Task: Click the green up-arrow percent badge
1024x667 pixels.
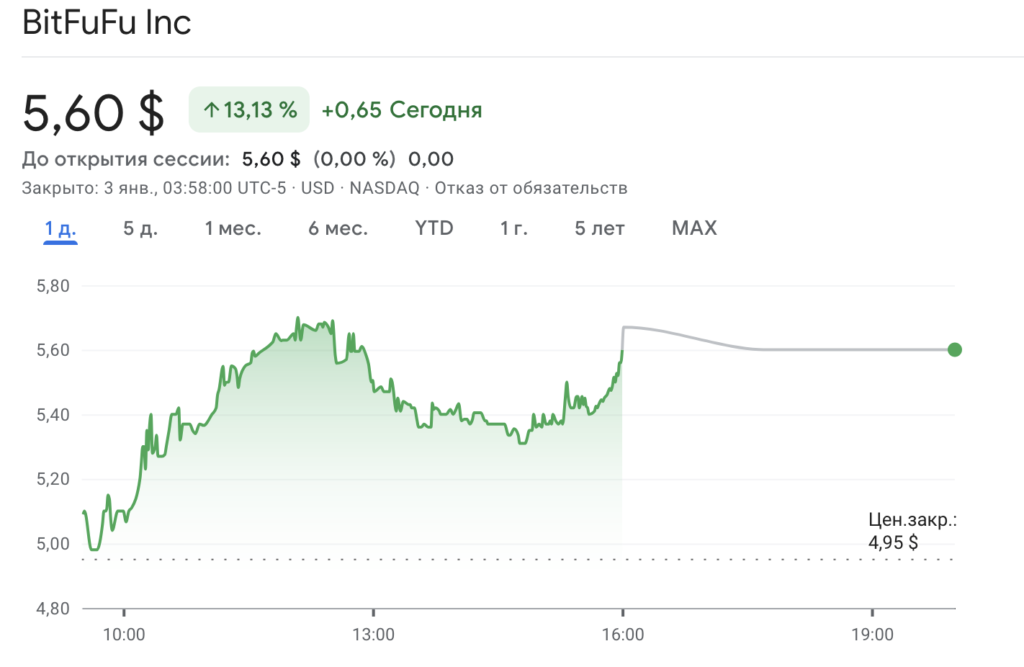Action: (250, 110)
